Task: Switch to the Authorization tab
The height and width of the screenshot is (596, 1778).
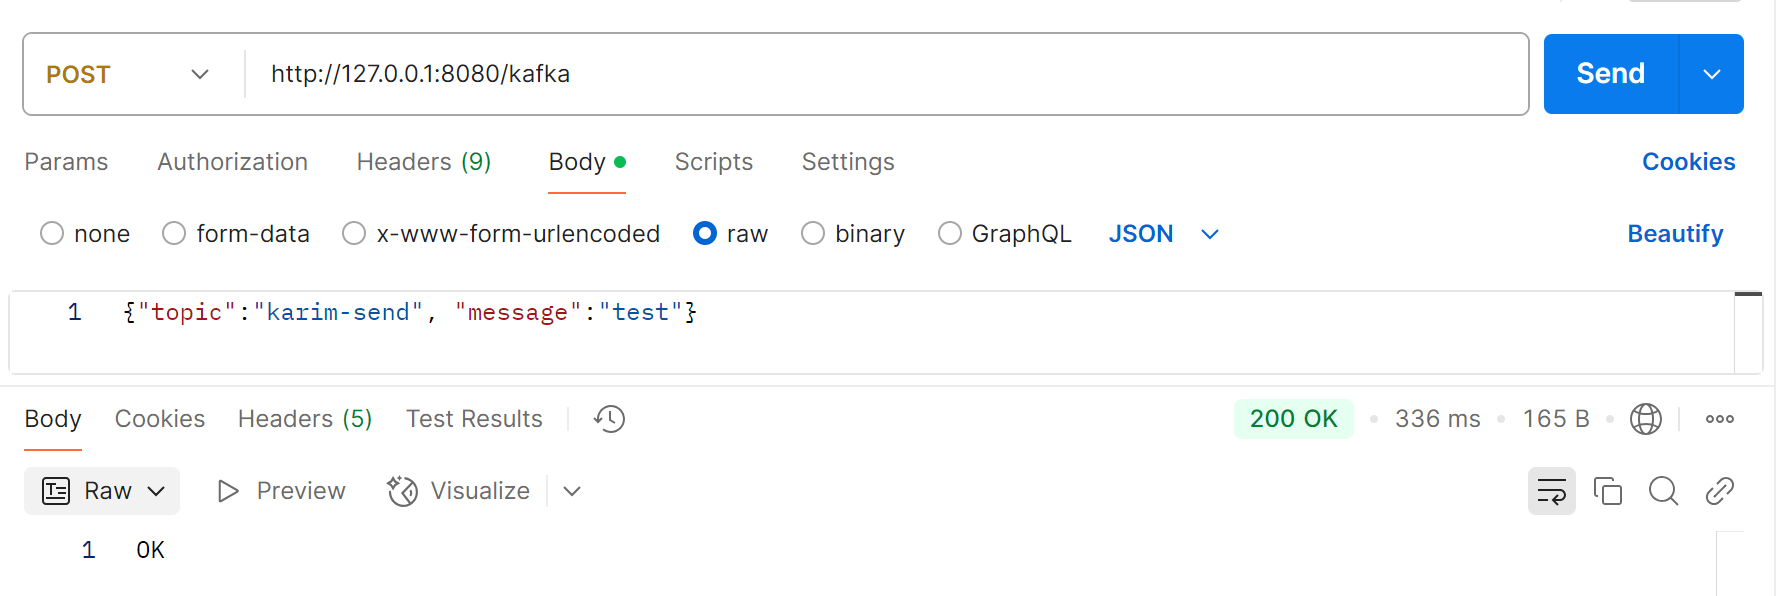Action: 232,162
